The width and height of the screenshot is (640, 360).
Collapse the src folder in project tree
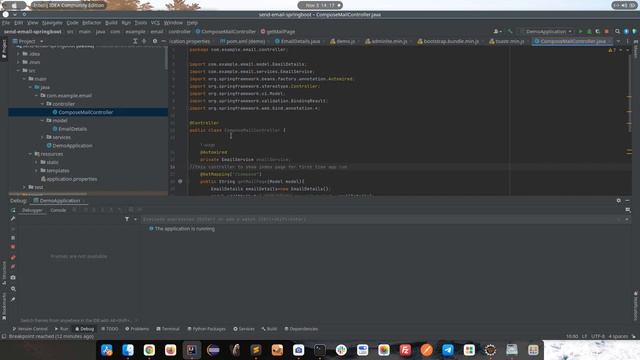(x=19, y=71)
